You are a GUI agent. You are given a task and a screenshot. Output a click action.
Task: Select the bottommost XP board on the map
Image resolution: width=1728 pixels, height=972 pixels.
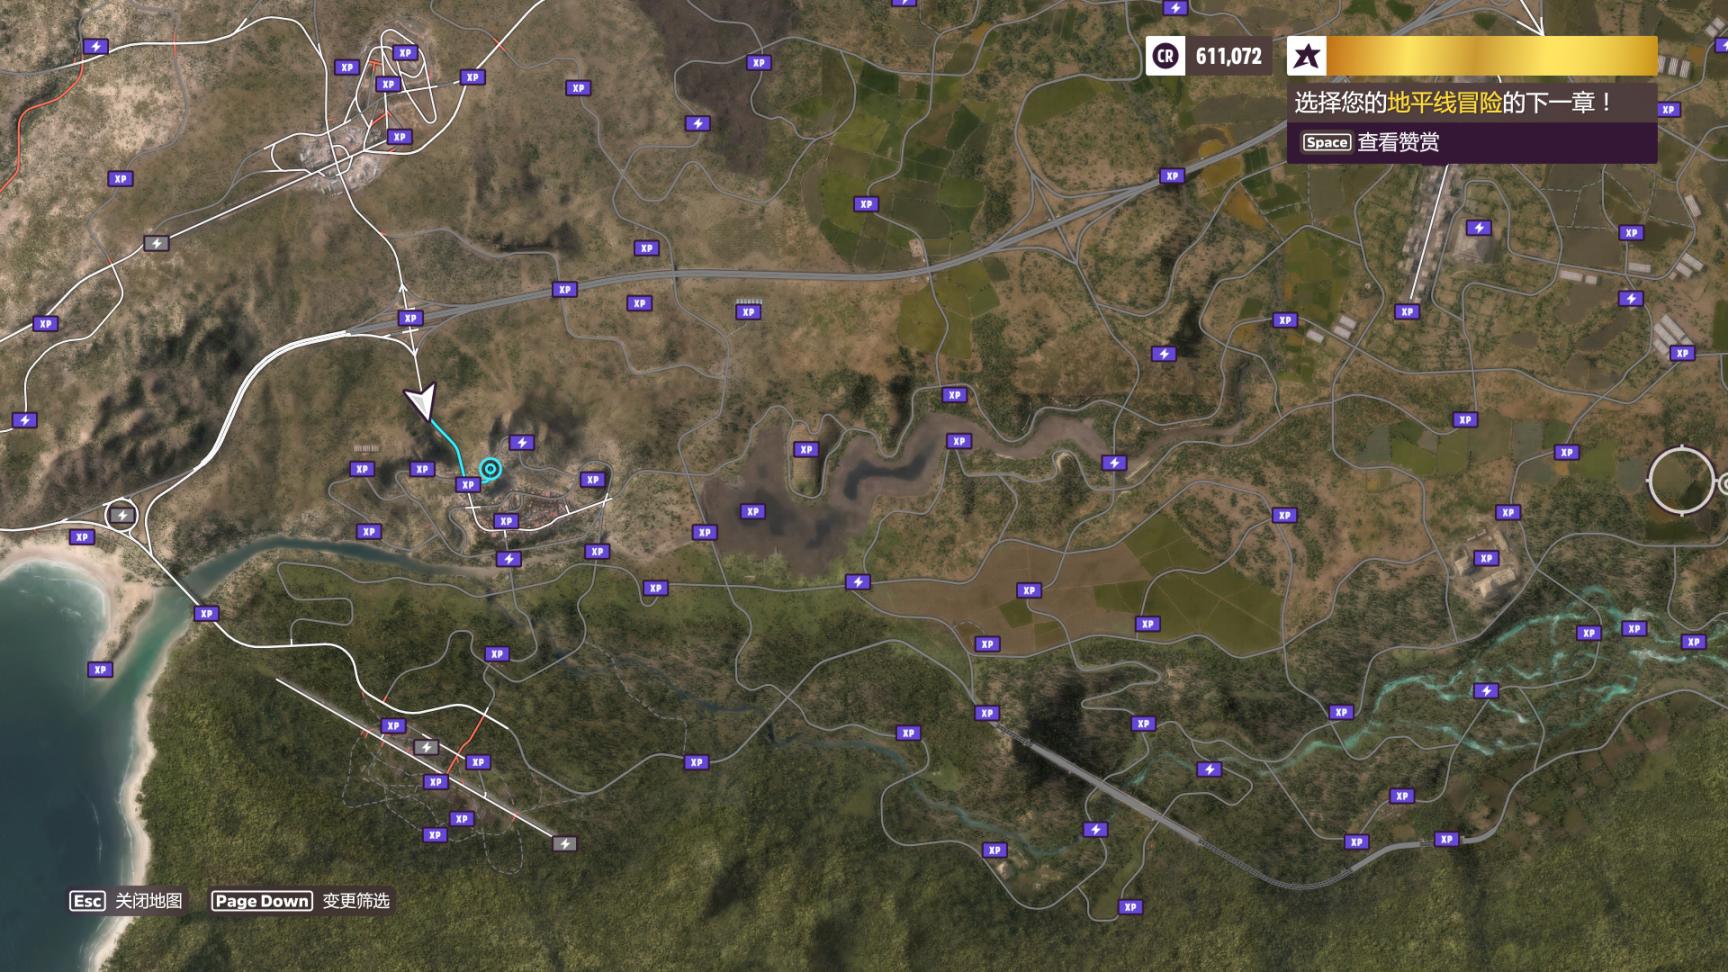pyautogui.click(x=1130, y=908)
